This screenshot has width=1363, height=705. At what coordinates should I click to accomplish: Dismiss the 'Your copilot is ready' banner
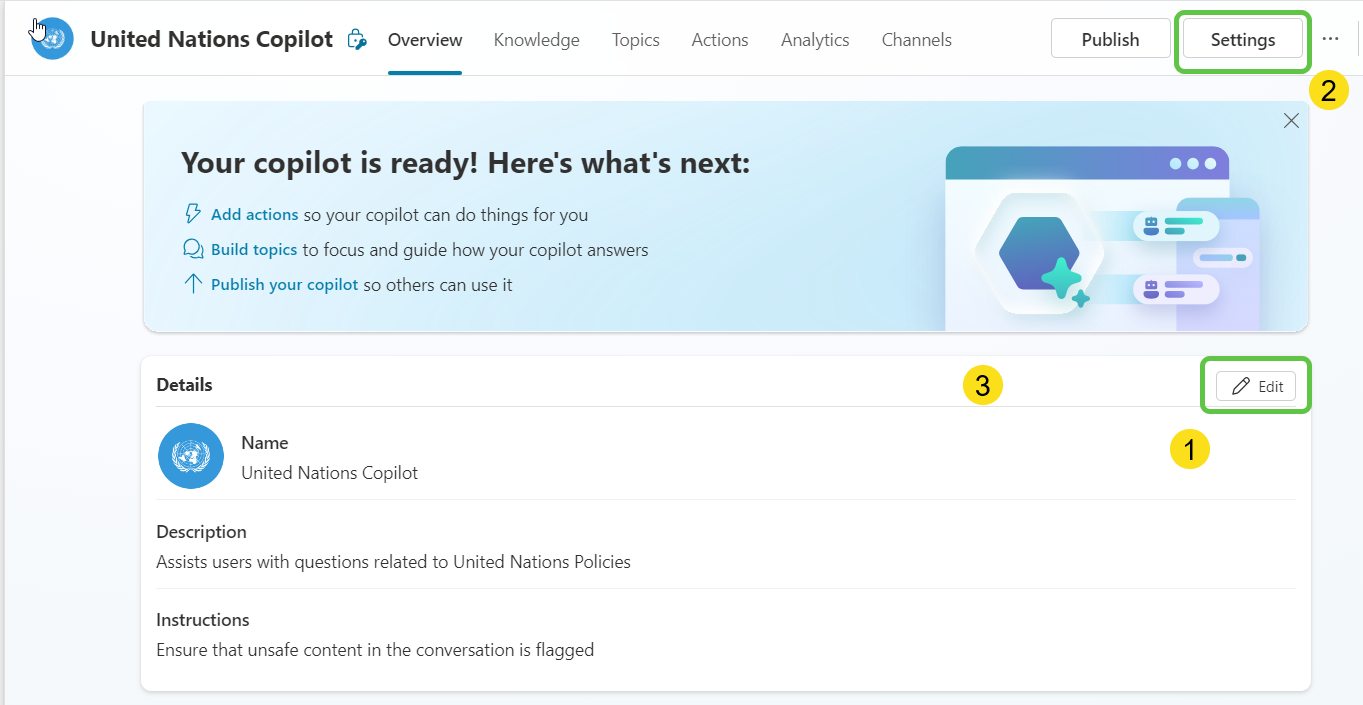tap(1291, 121)
